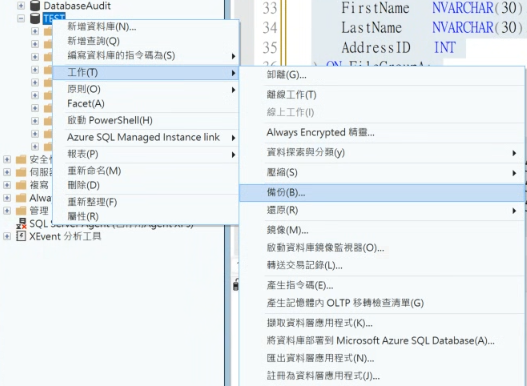Select the XEvent 分析工具 tree item

point(65,236)
